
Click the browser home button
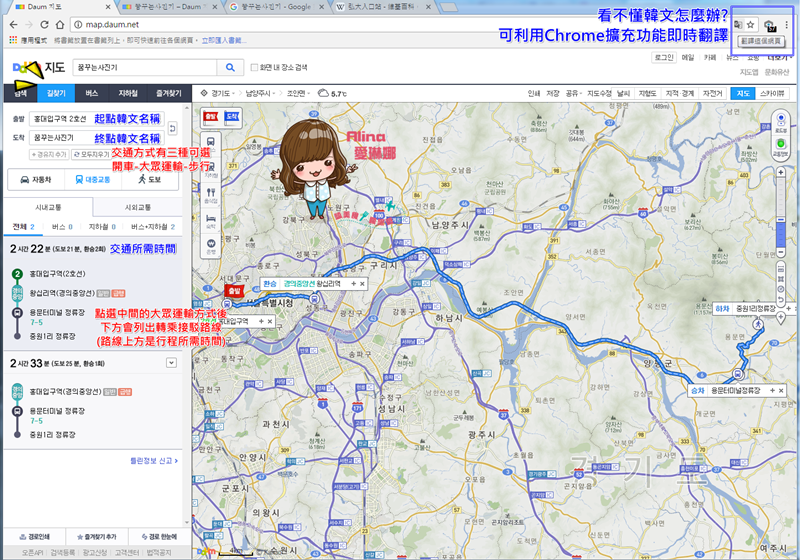[x=60, y=24]
